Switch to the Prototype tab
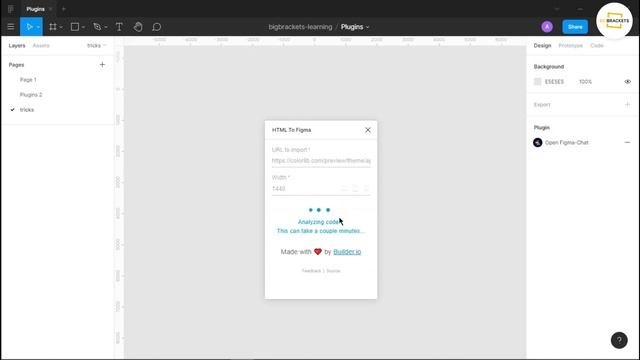The image size is (640, 360). [x=570, y=46]
